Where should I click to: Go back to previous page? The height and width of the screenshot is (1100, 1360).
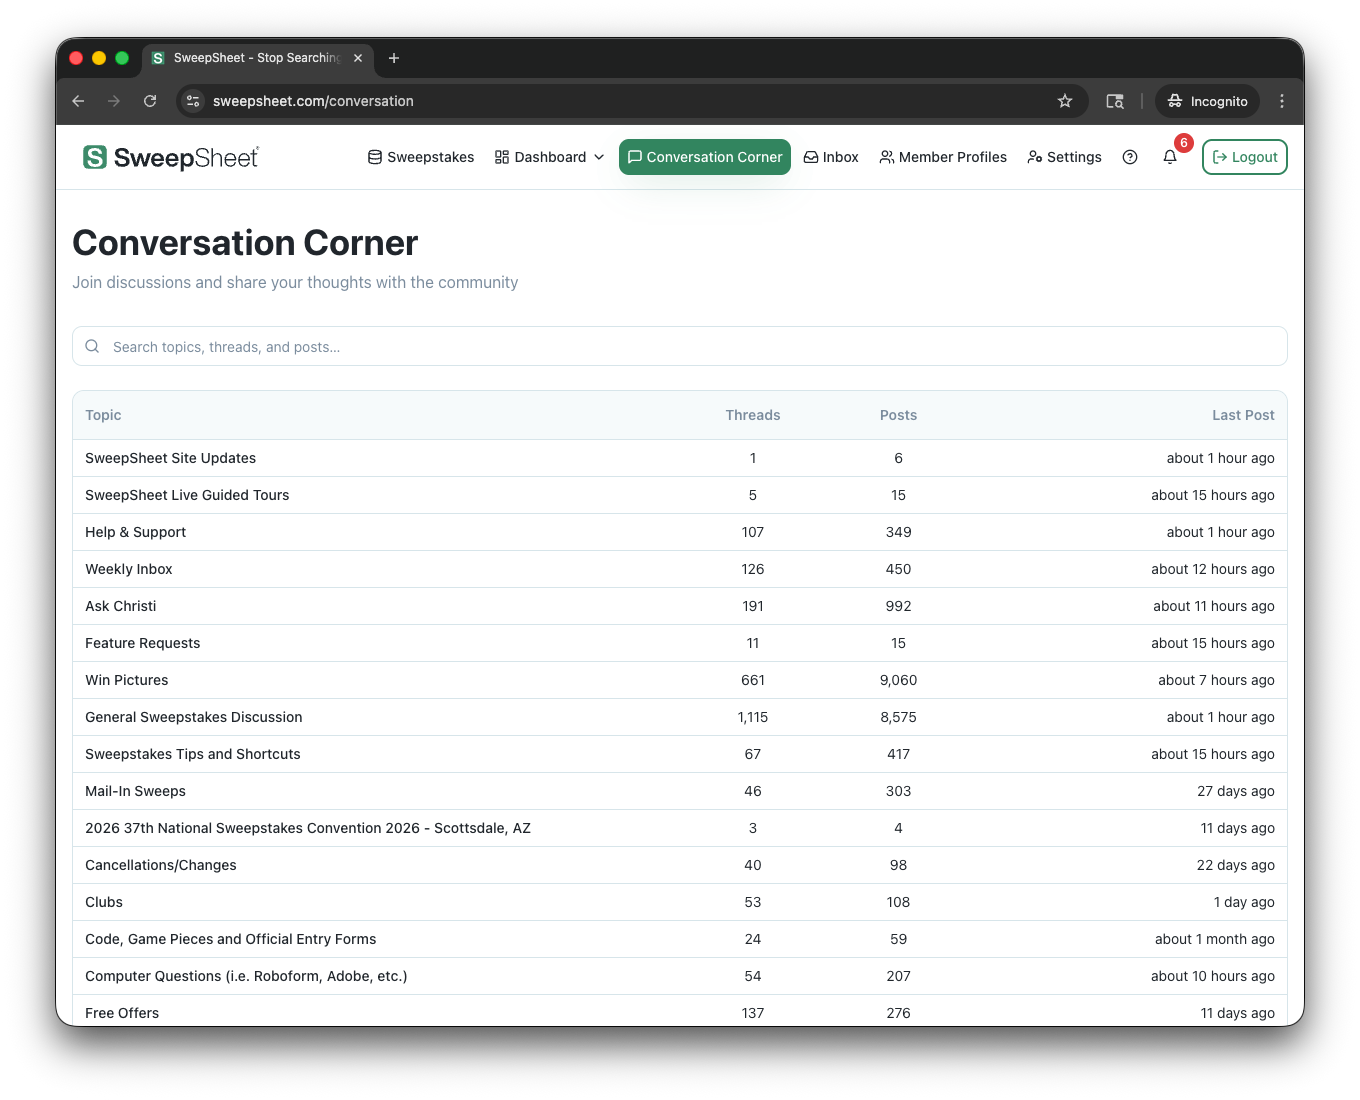78,101
